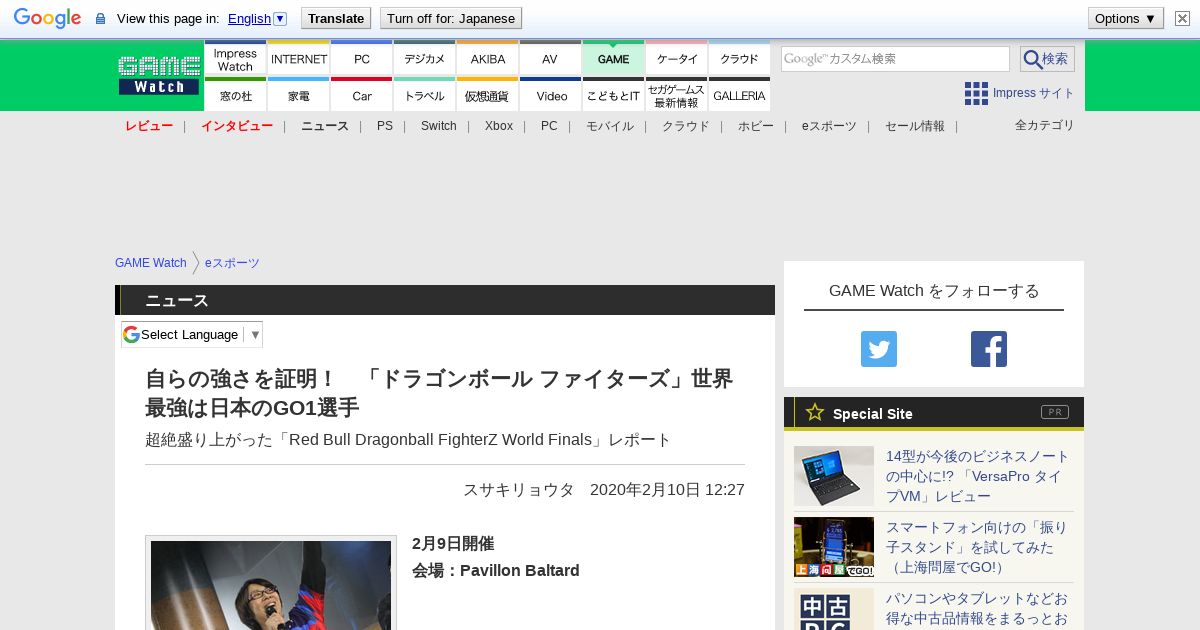Click the PR badge in Special Site
The height and width of the screenshot is (630, 1200).
[1054, 412]
